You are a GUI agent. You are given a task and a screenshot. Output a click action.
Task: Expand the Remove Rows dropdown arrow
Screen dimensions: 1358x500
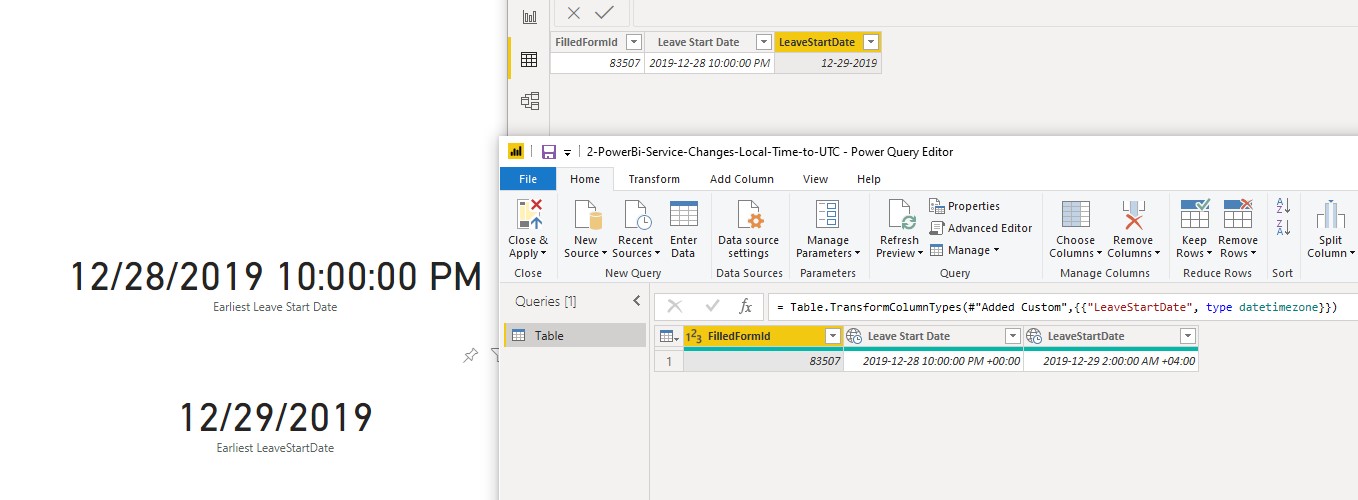pos(1252,254)
